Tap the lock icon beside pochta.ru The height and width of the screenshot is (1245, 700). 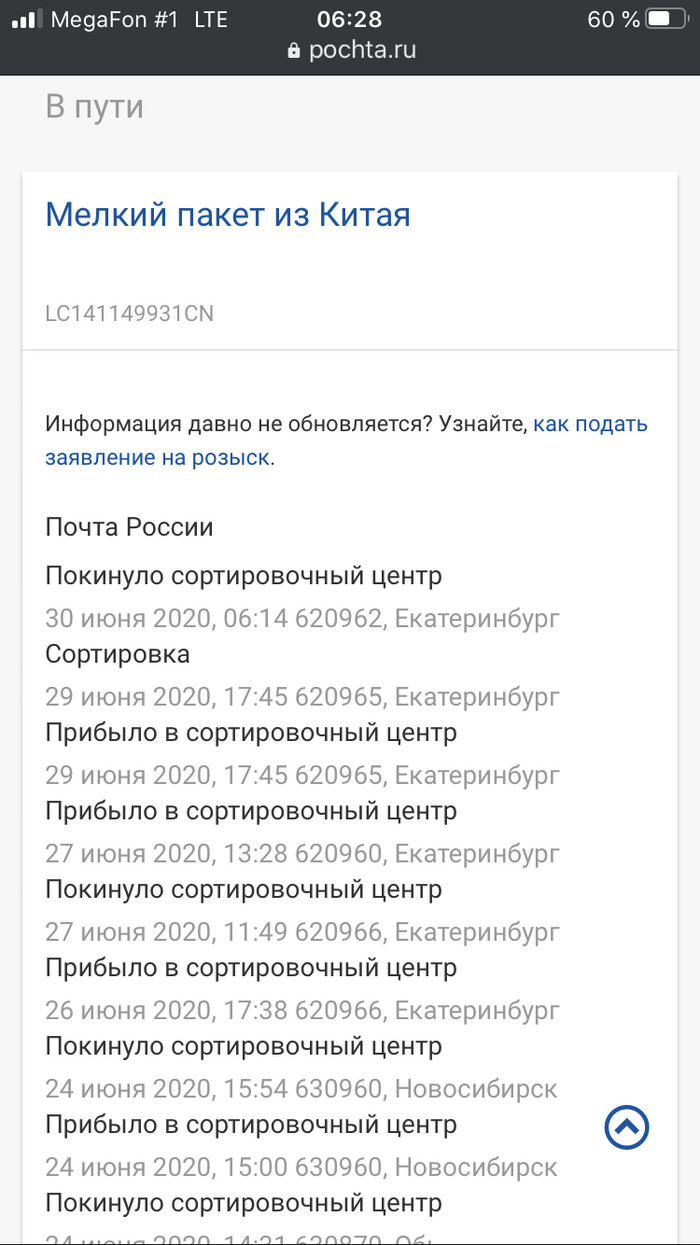(x=293, y=50)
